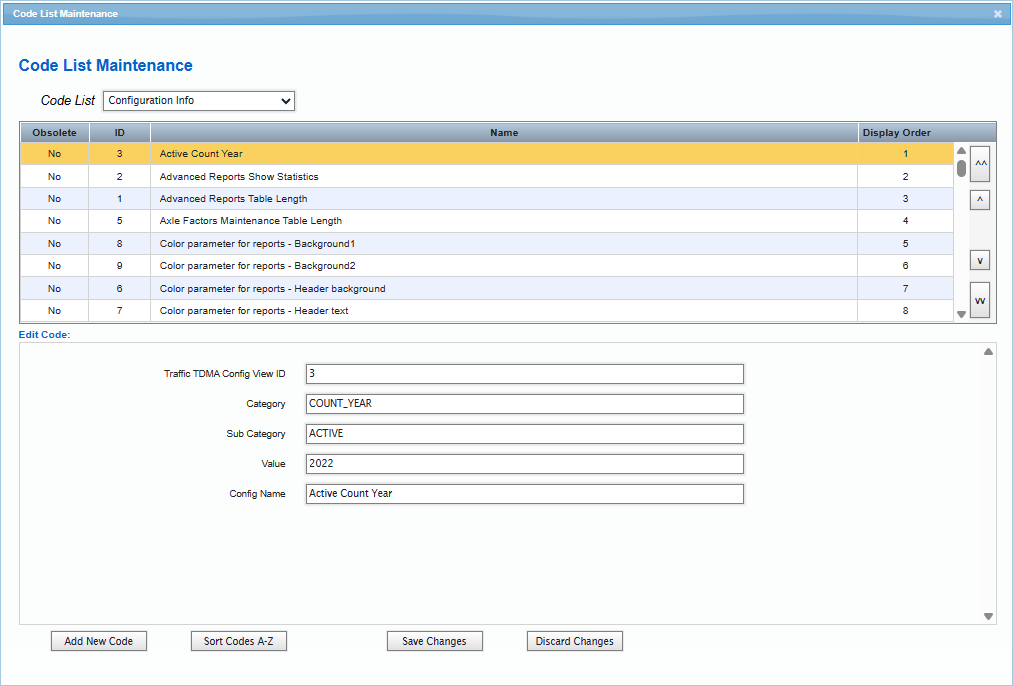The height and width of the screenshot is (686, 1013).
Task: Click Sort Codes A-Z
Action: tap(238, 641)
